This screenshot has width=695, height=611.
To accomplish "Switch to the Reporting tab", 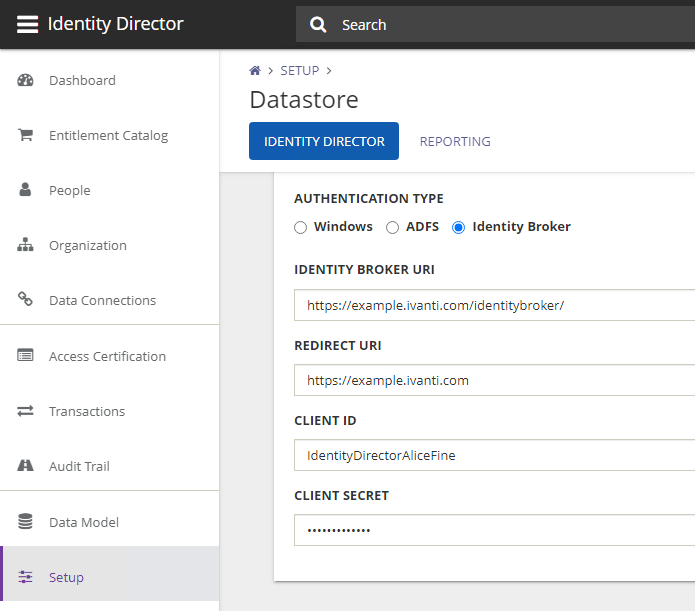I will pyautogui.click(x=455, y=142).
